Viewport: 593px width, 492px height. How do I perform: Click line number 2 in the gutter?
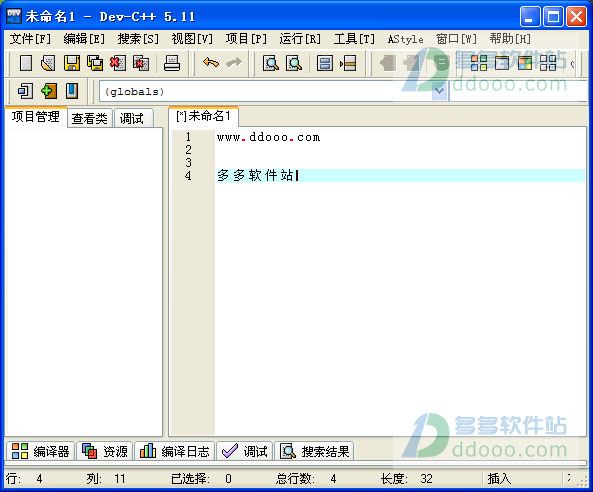(188, 150)
